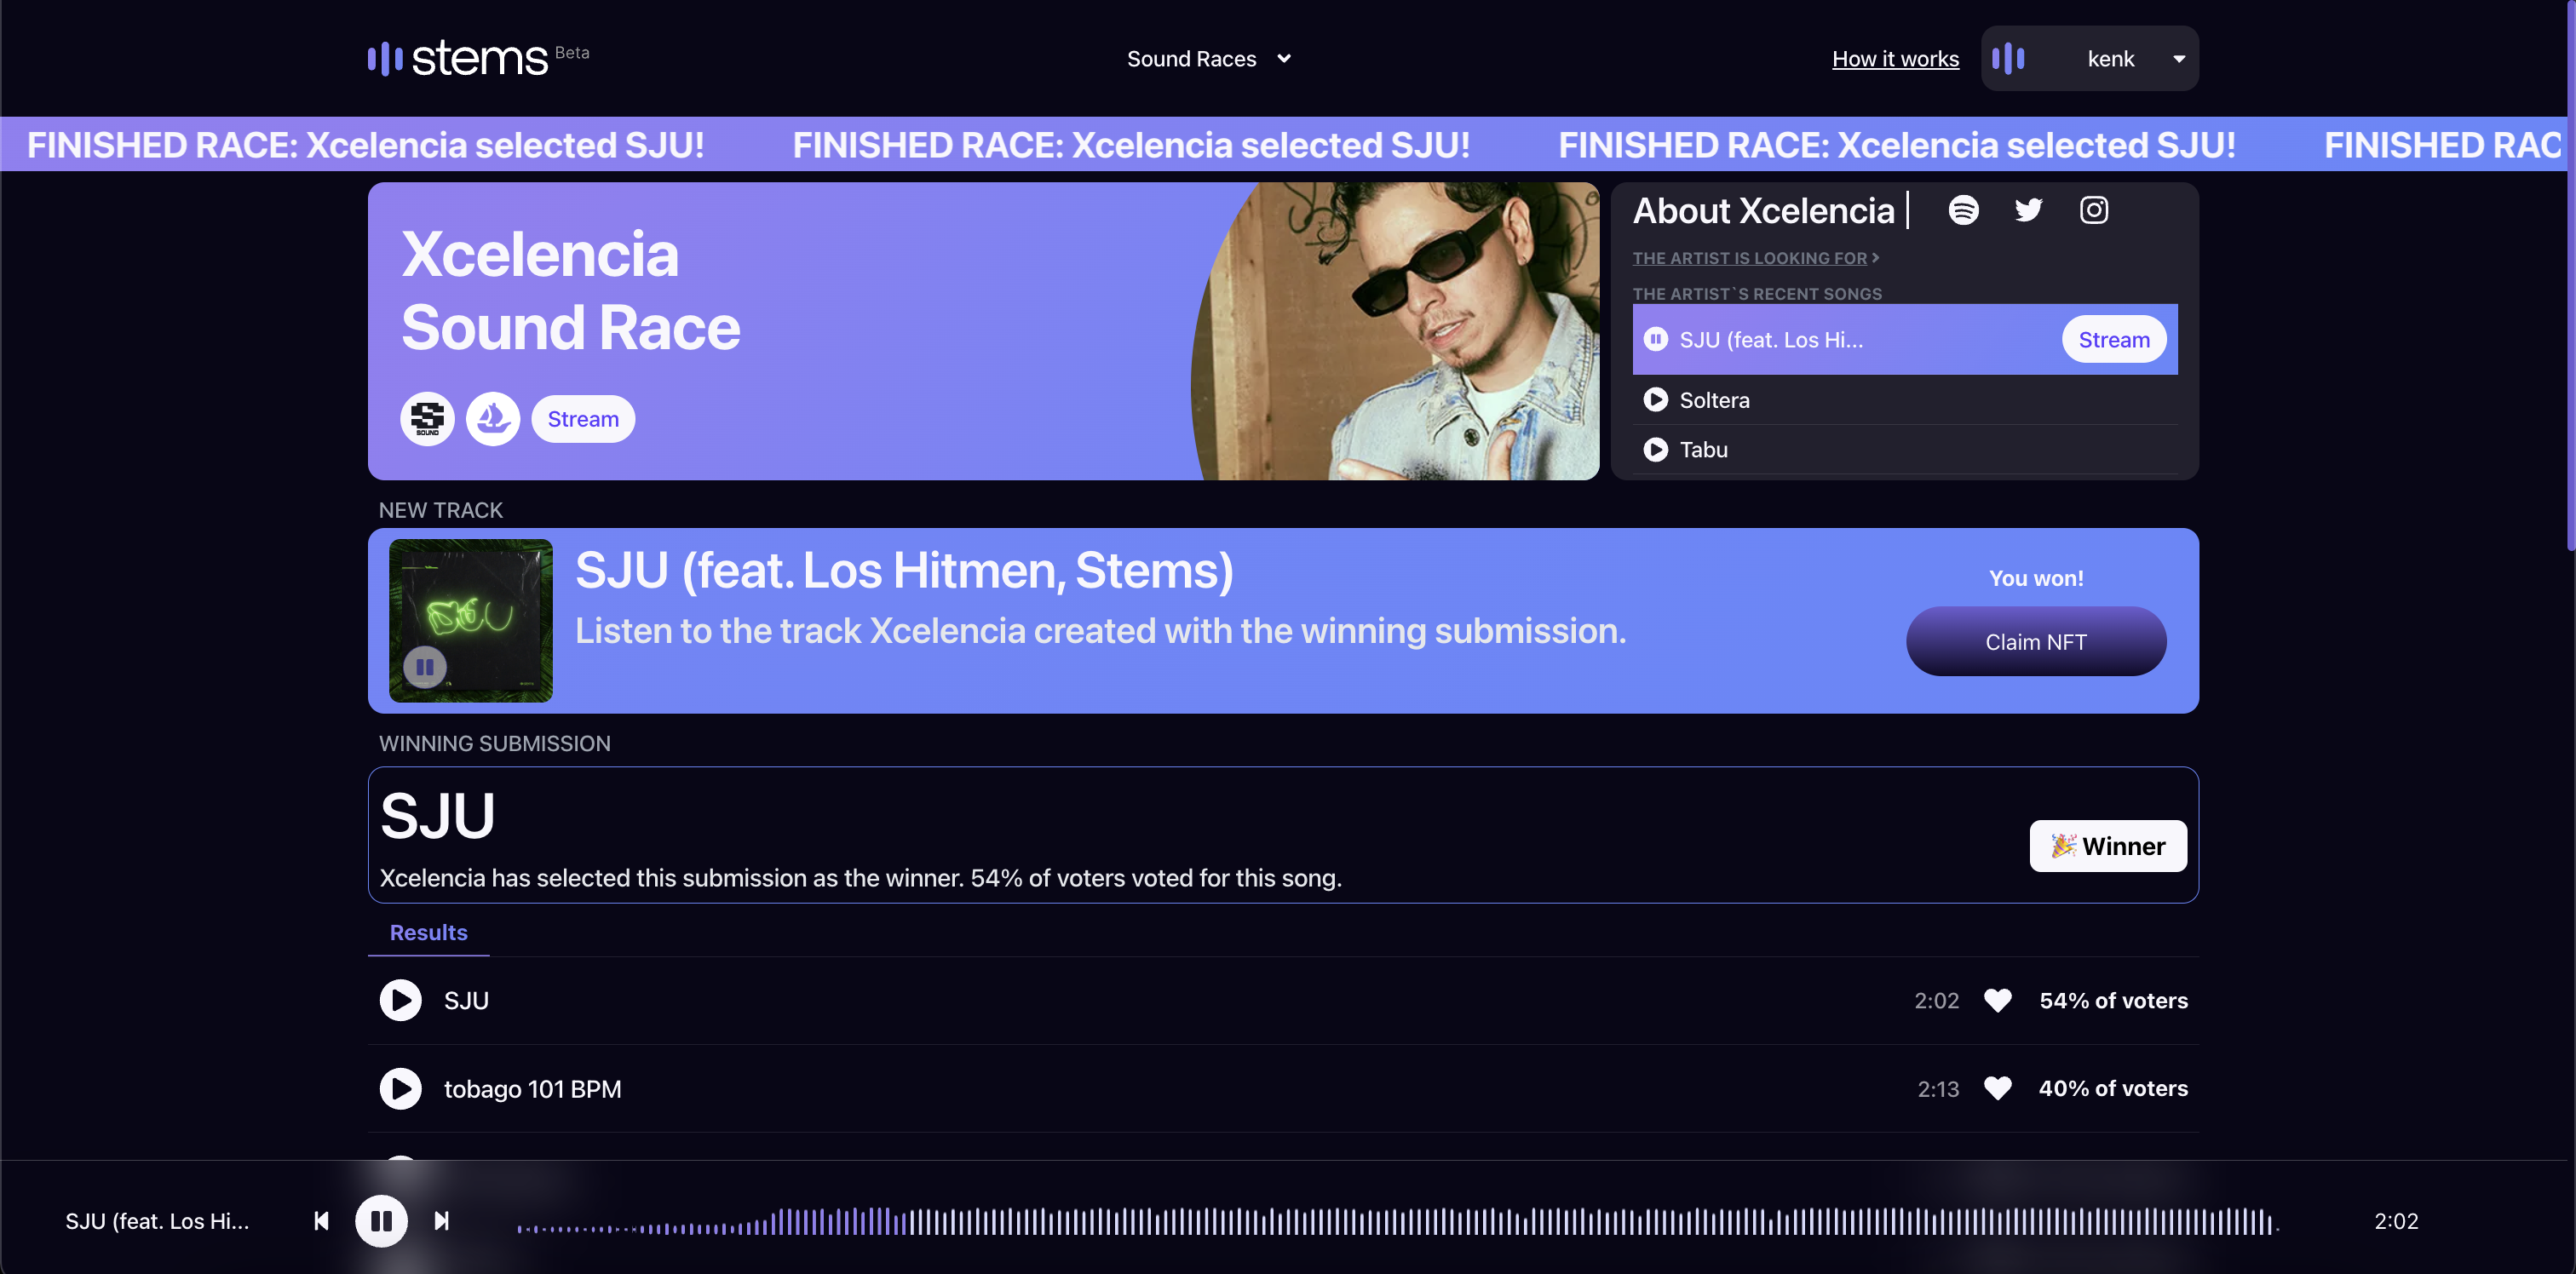Image resolution: width=2576 pixels, height=1274 pixels.
Task: Click the Sound.xyz round icon in banner
Action: coord(427,418)
